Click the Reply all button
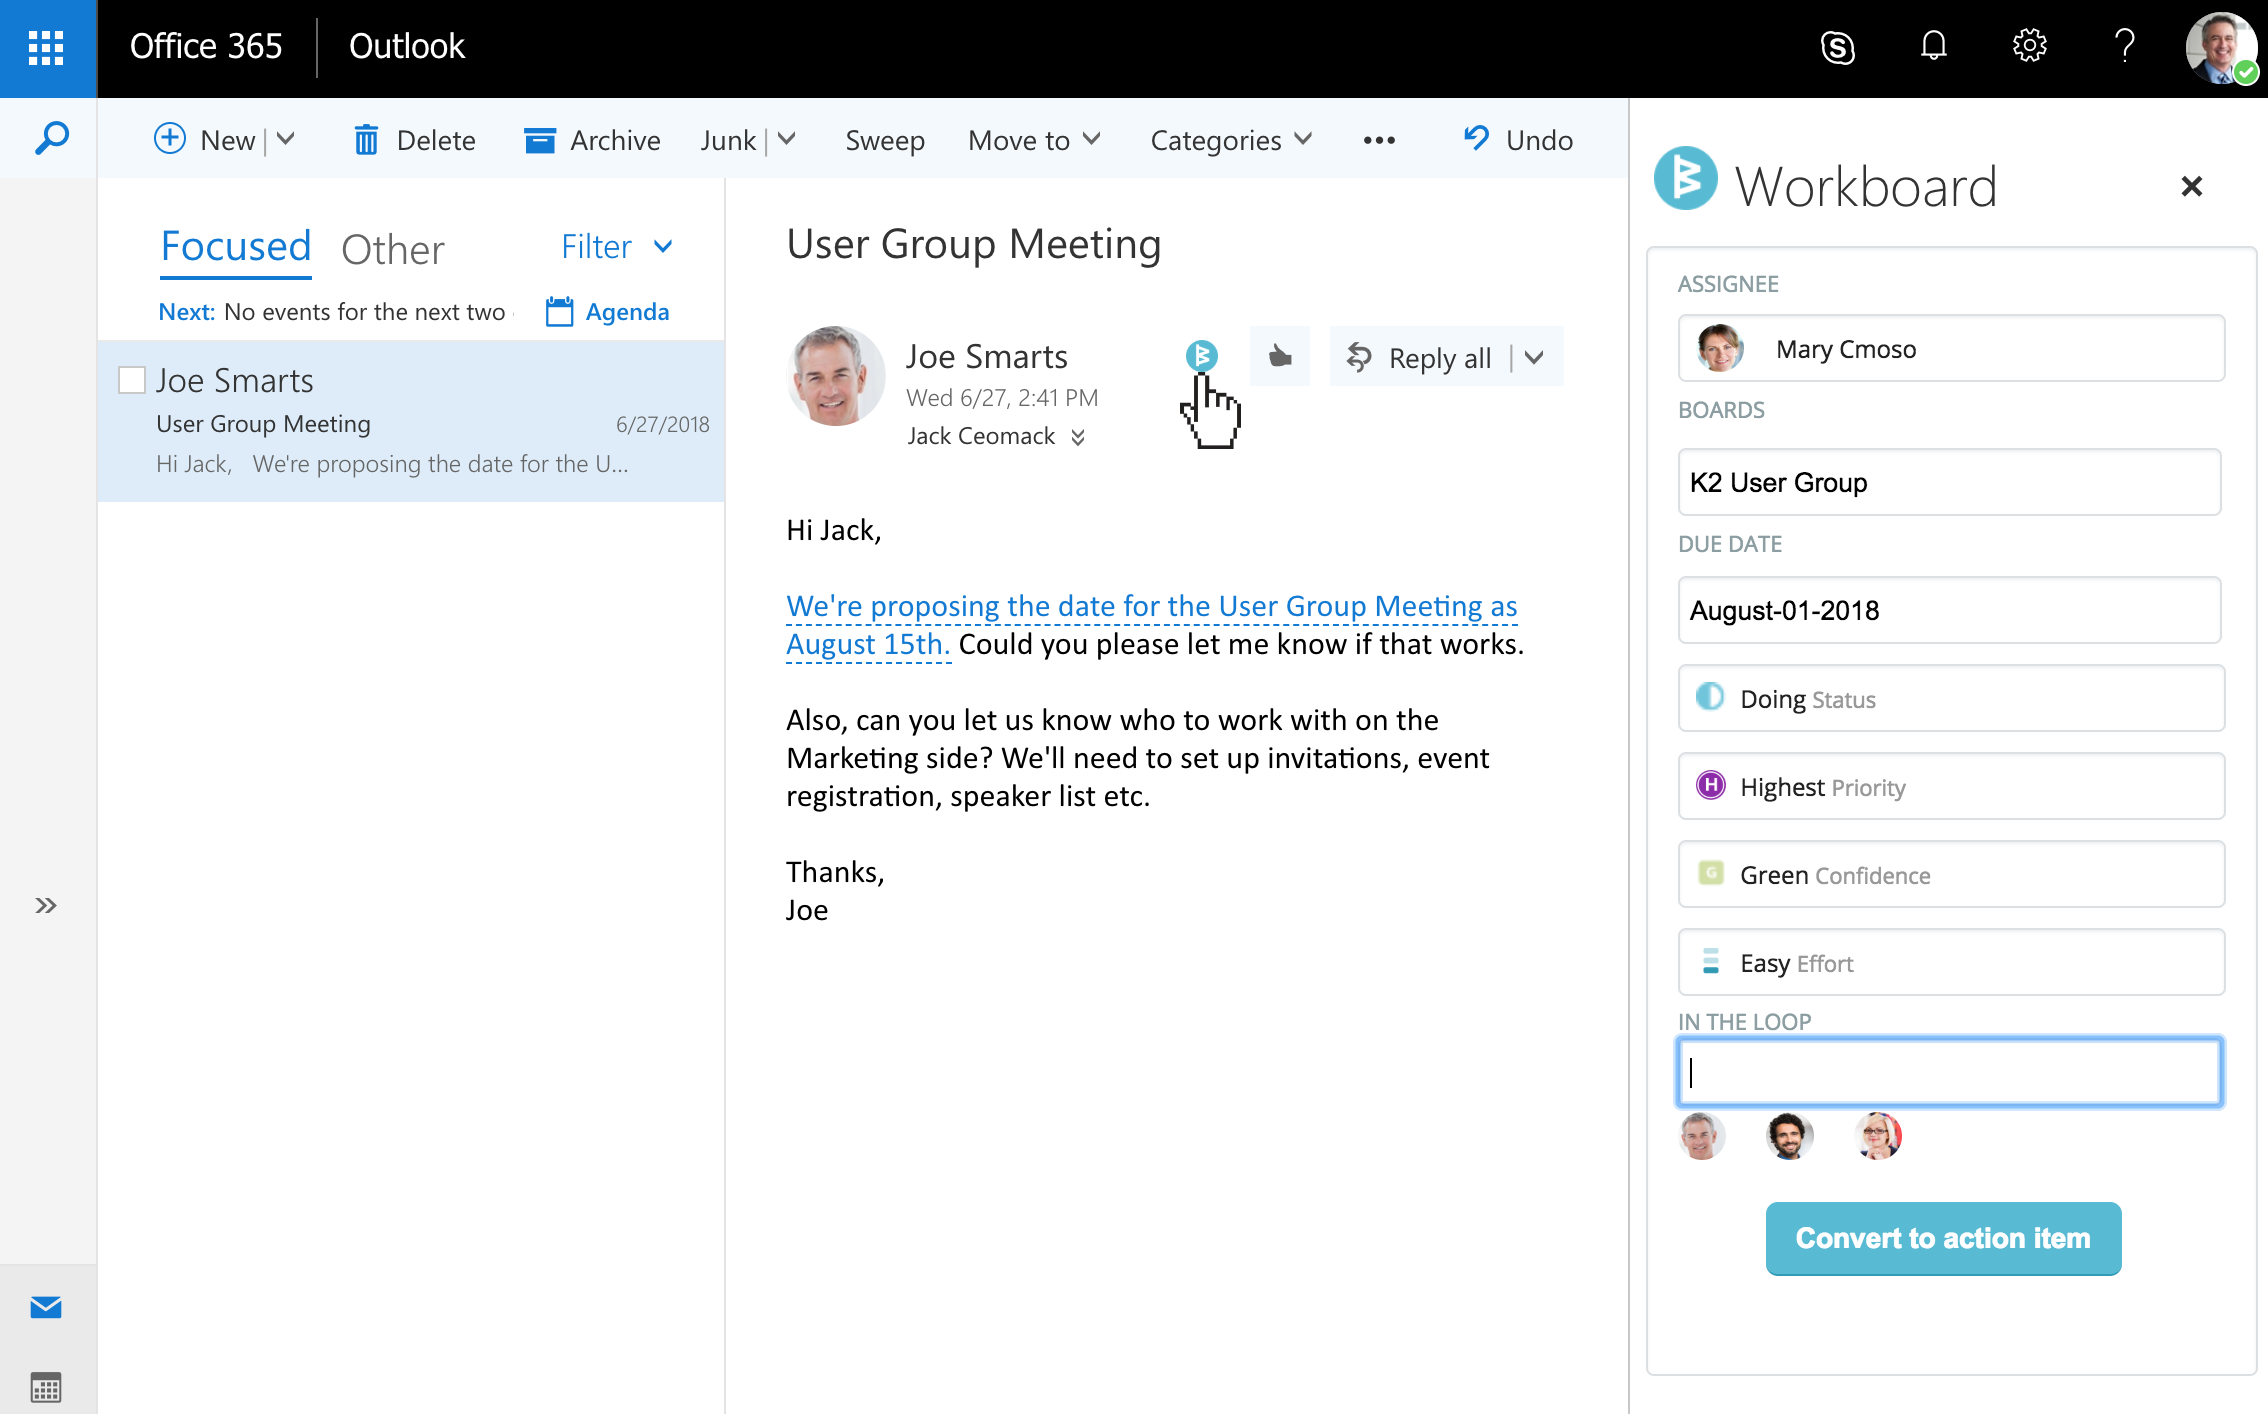Image resolution: width=2268 pixels, height=1414 pixels. tap(1418, 357)
